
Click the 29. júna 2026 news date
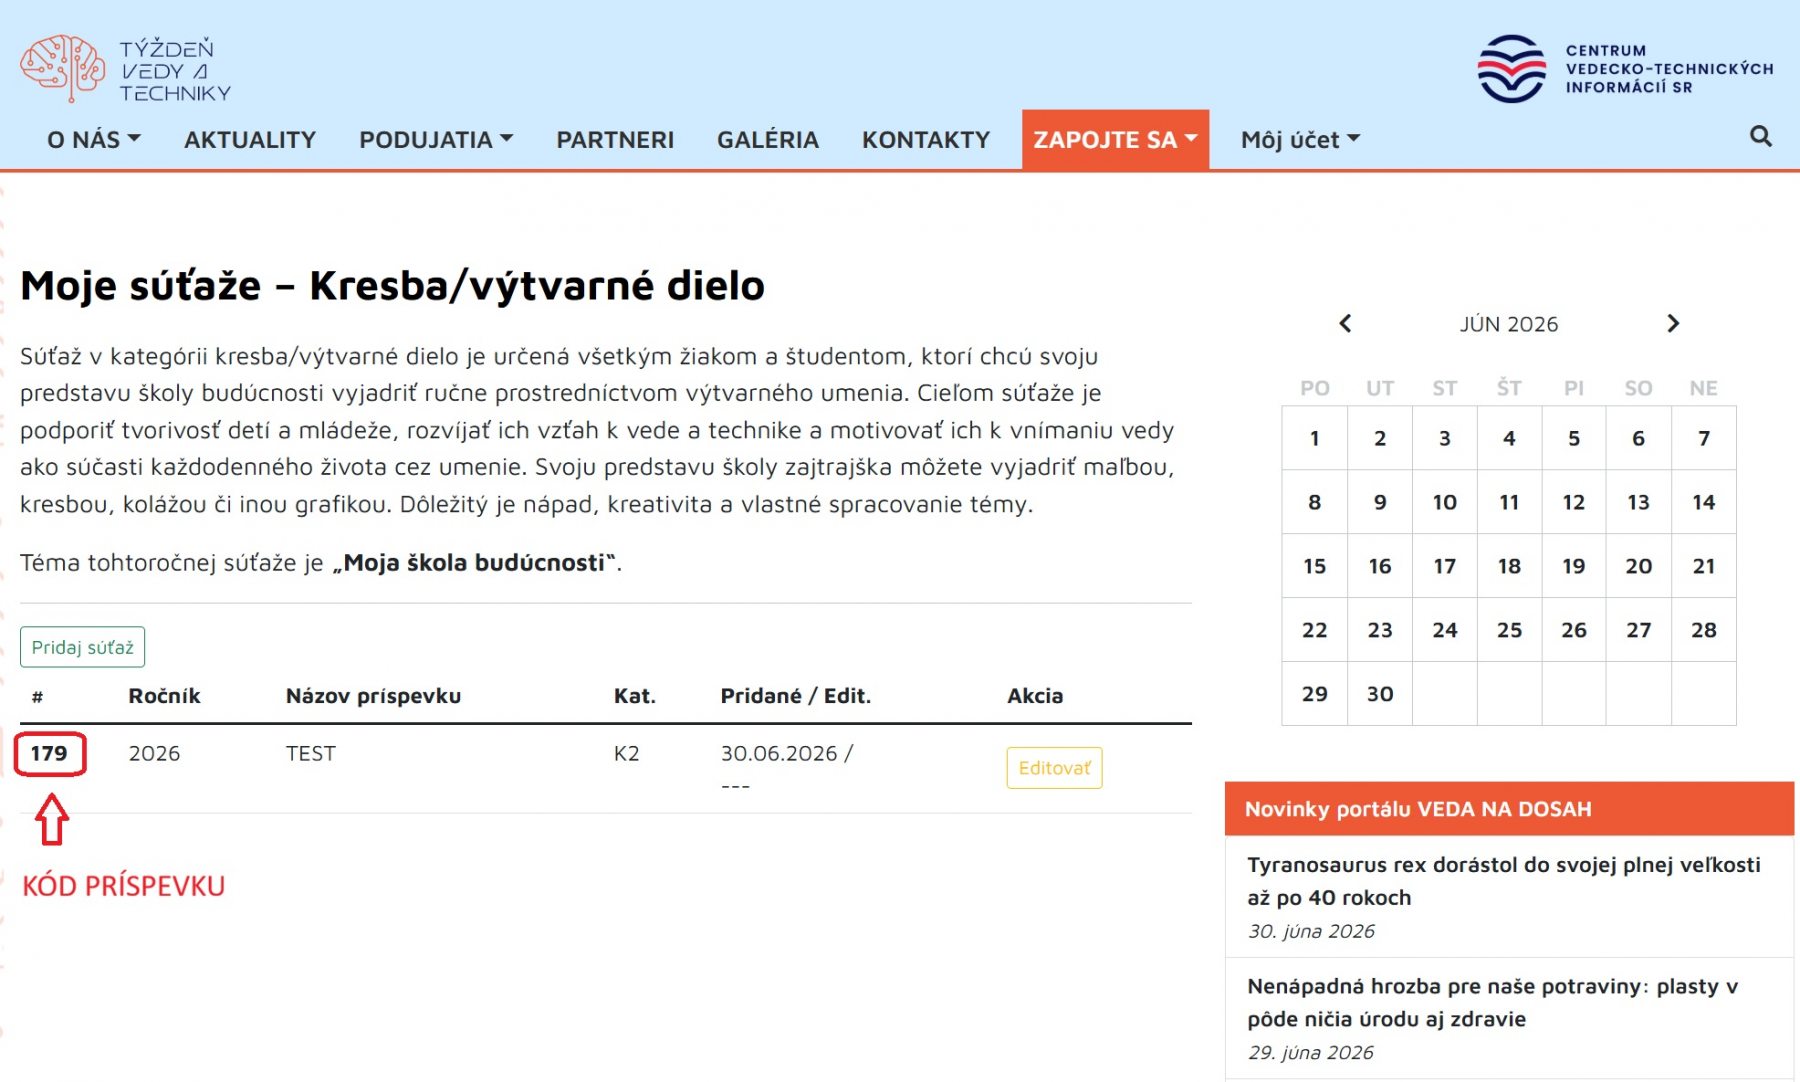click(x=1311, y=1052)
